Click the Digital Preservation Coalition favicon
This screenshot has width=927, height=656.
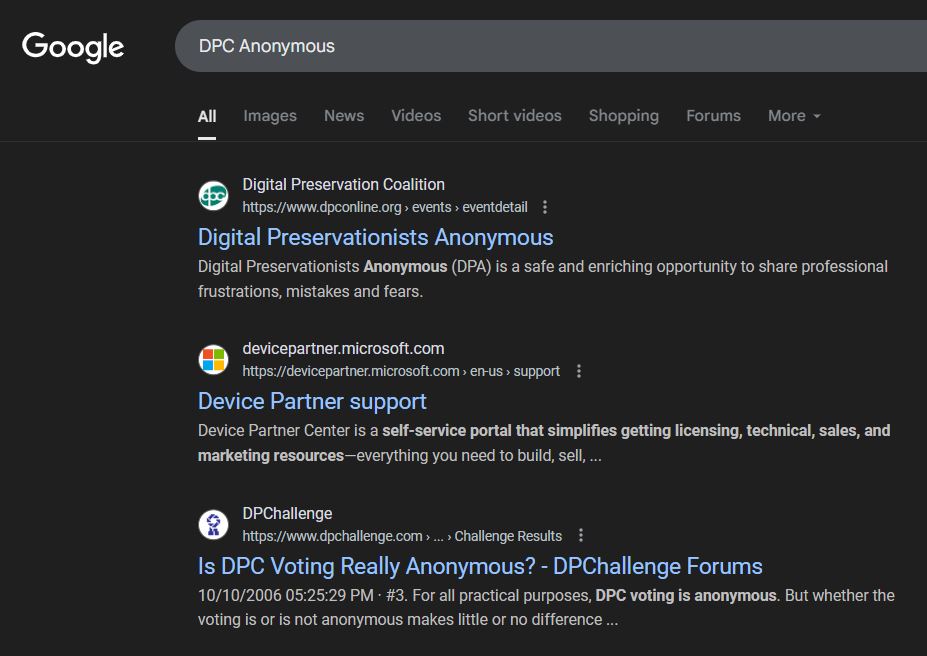[213, 196]
